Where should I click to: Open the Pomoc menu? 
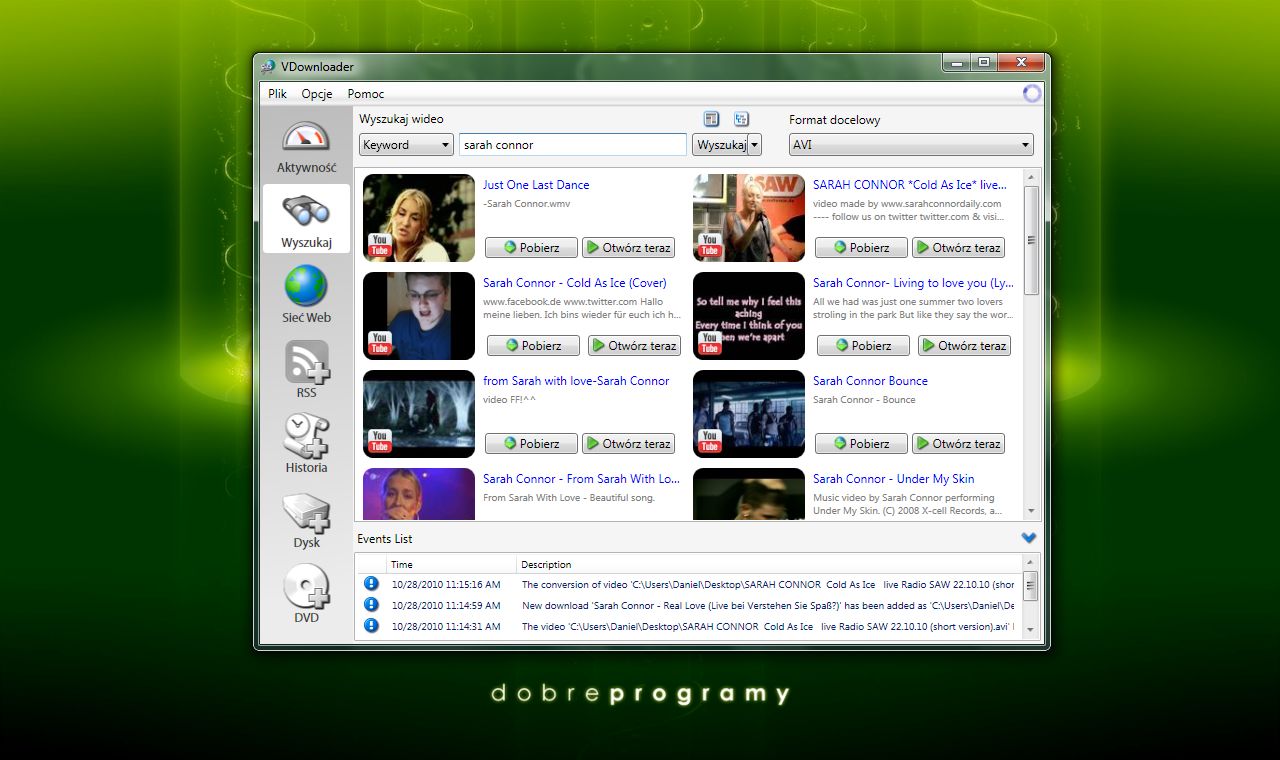tap(366, 94)
